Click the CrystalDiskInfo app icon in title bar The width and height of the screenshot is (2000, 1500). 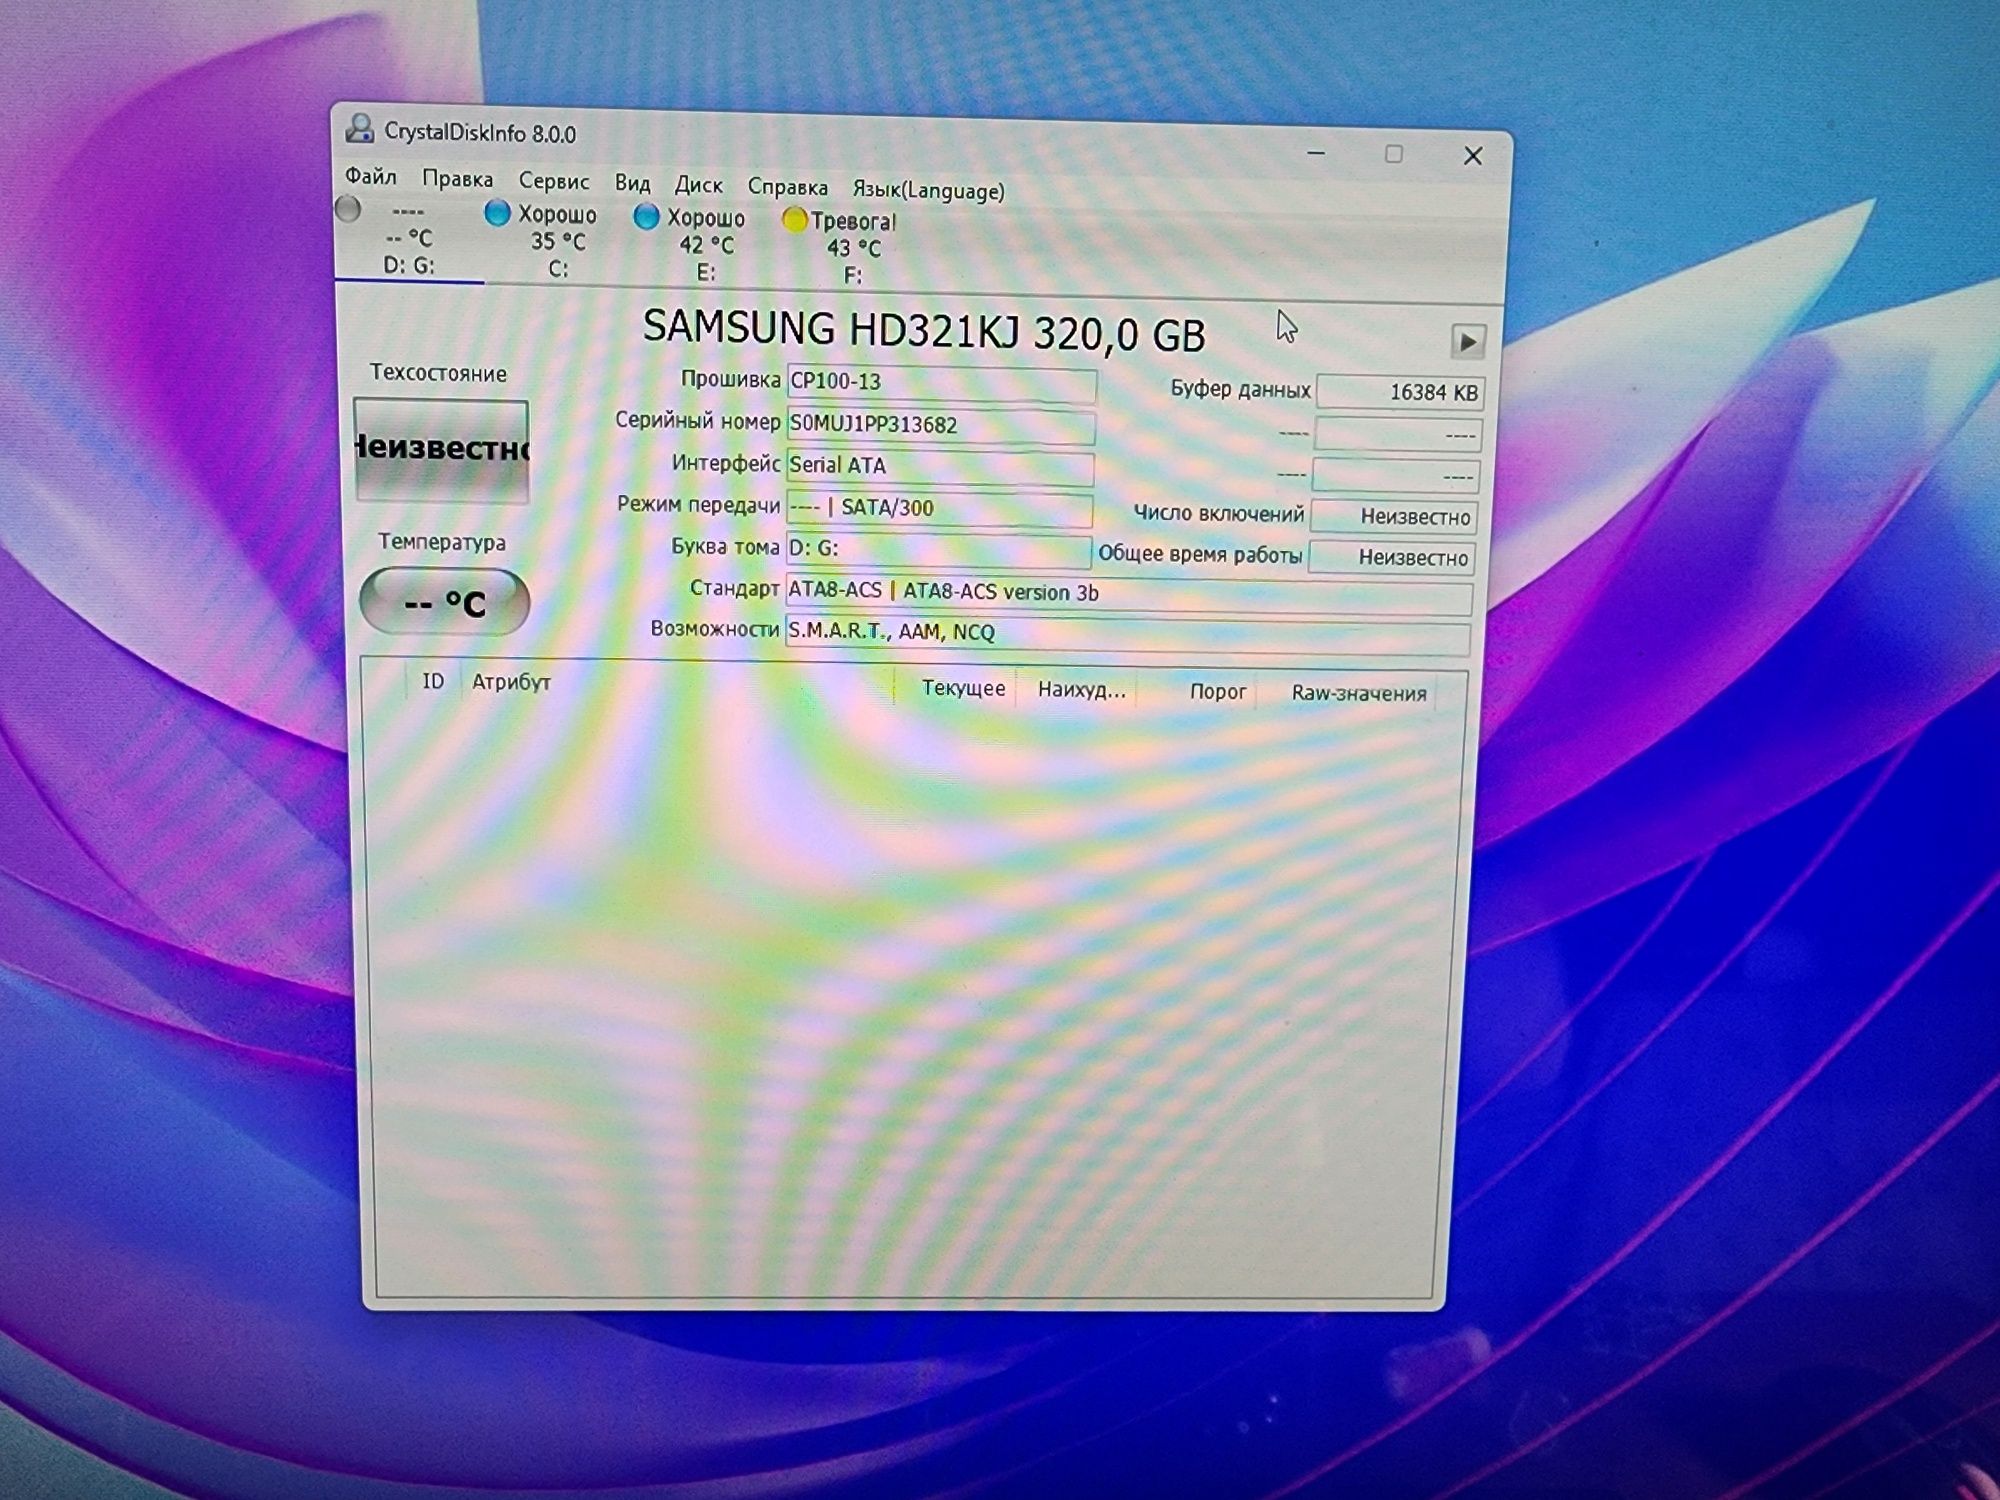coord(359,129)
